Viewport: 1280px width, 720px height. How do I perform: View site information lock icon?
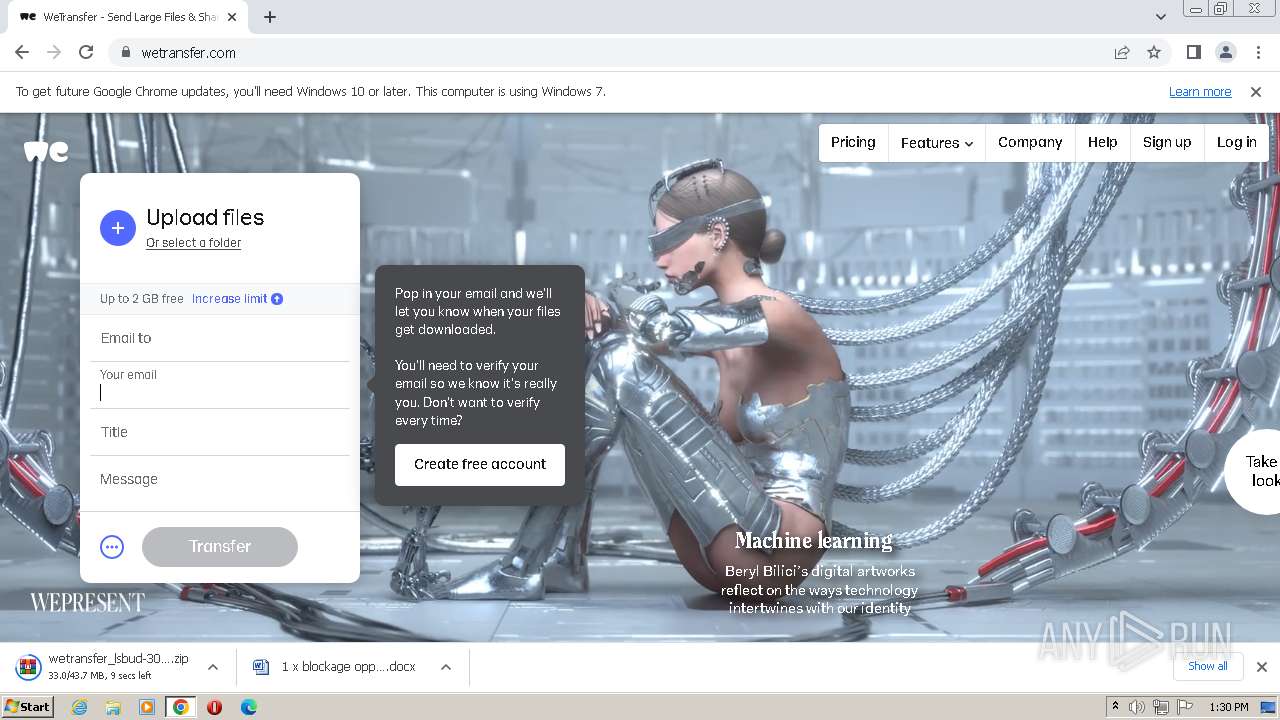point(125,53)
